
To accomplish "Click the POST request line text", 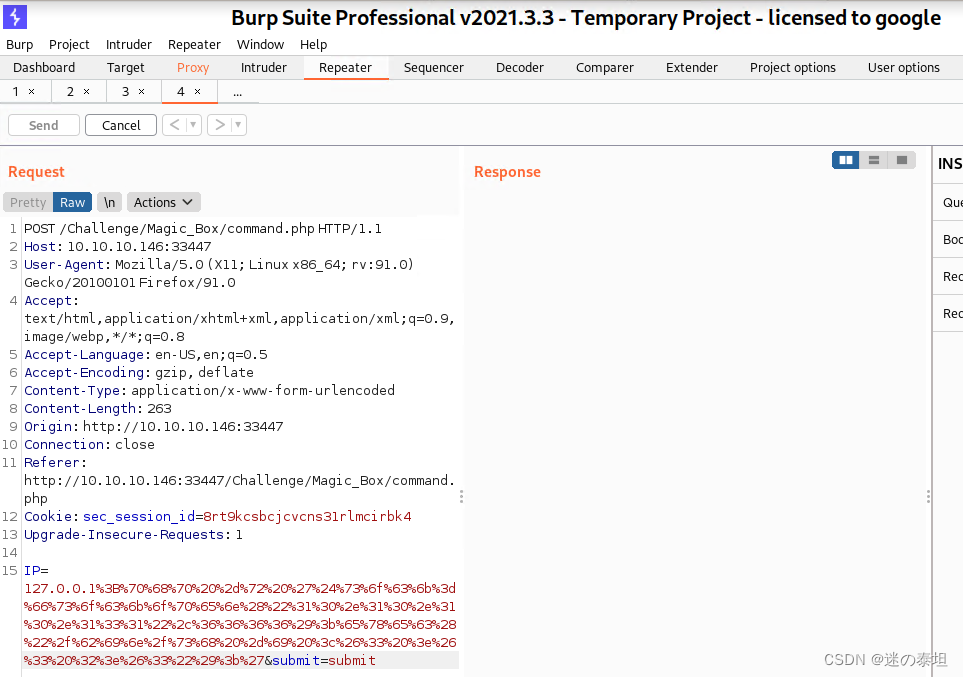I will (x=203, y=229).
